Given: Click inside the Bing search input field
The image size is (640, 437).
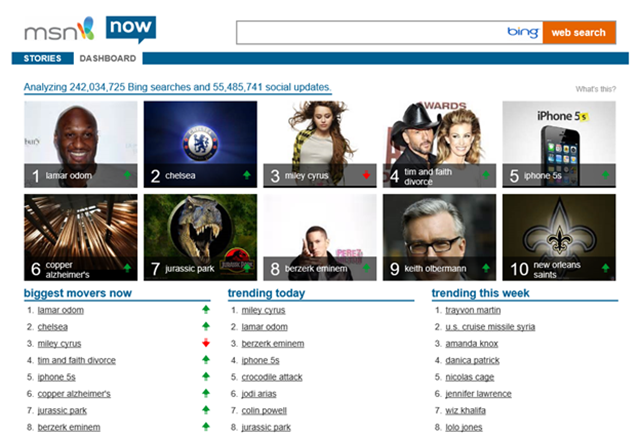Looking at the screenshot, I should [371, 33].
